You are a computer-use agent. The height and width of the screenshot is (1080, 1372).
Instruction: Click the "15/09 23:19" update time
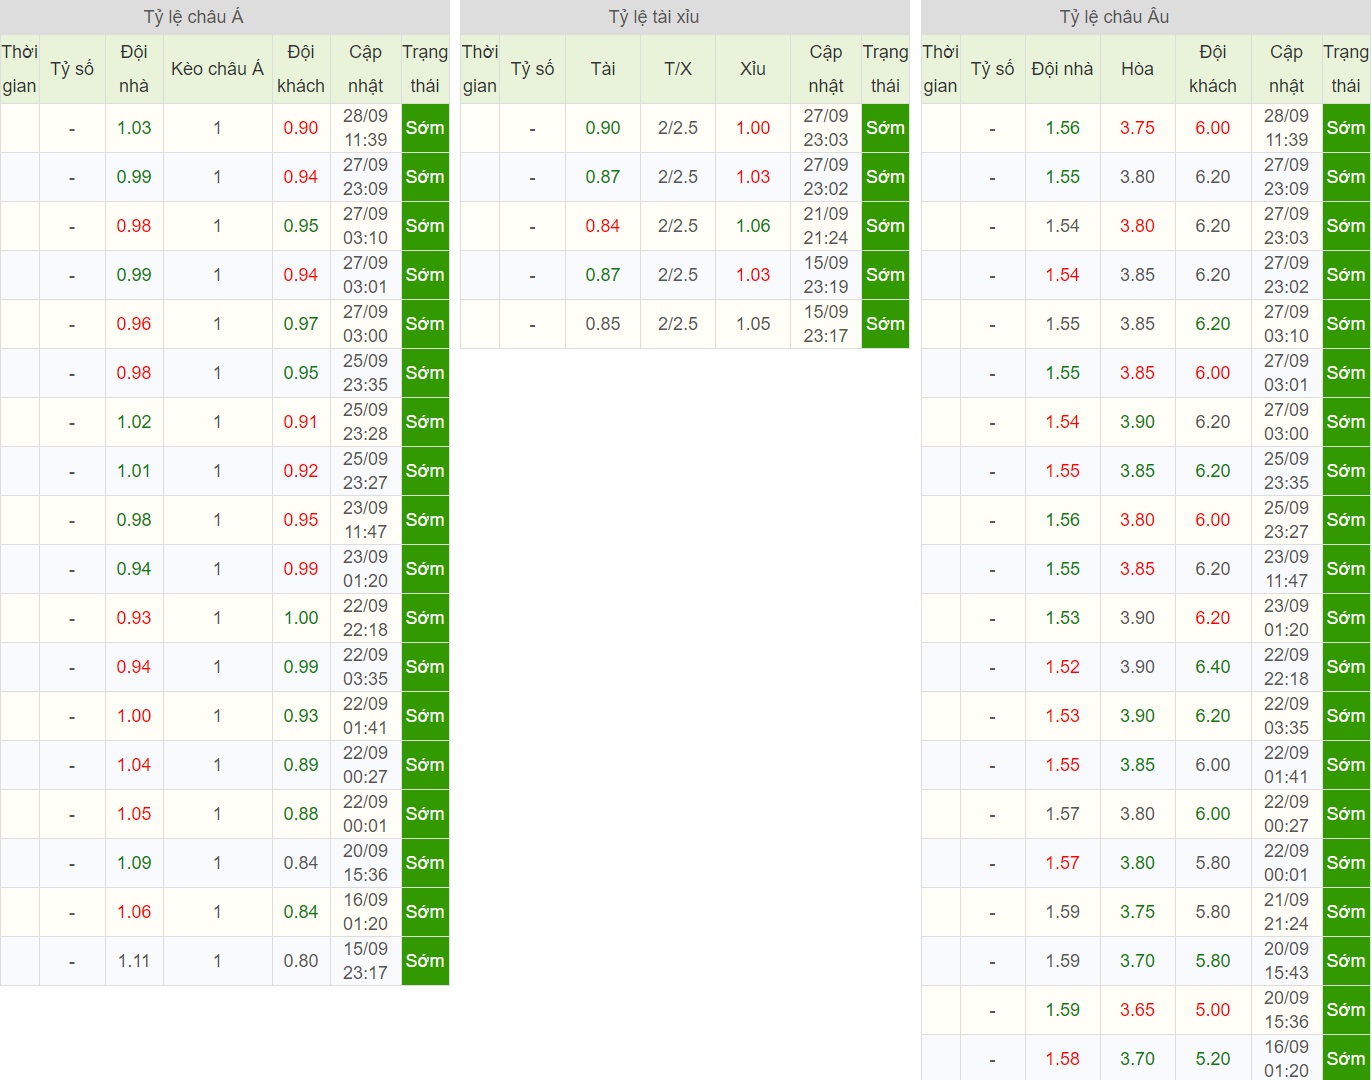[826, 275]
